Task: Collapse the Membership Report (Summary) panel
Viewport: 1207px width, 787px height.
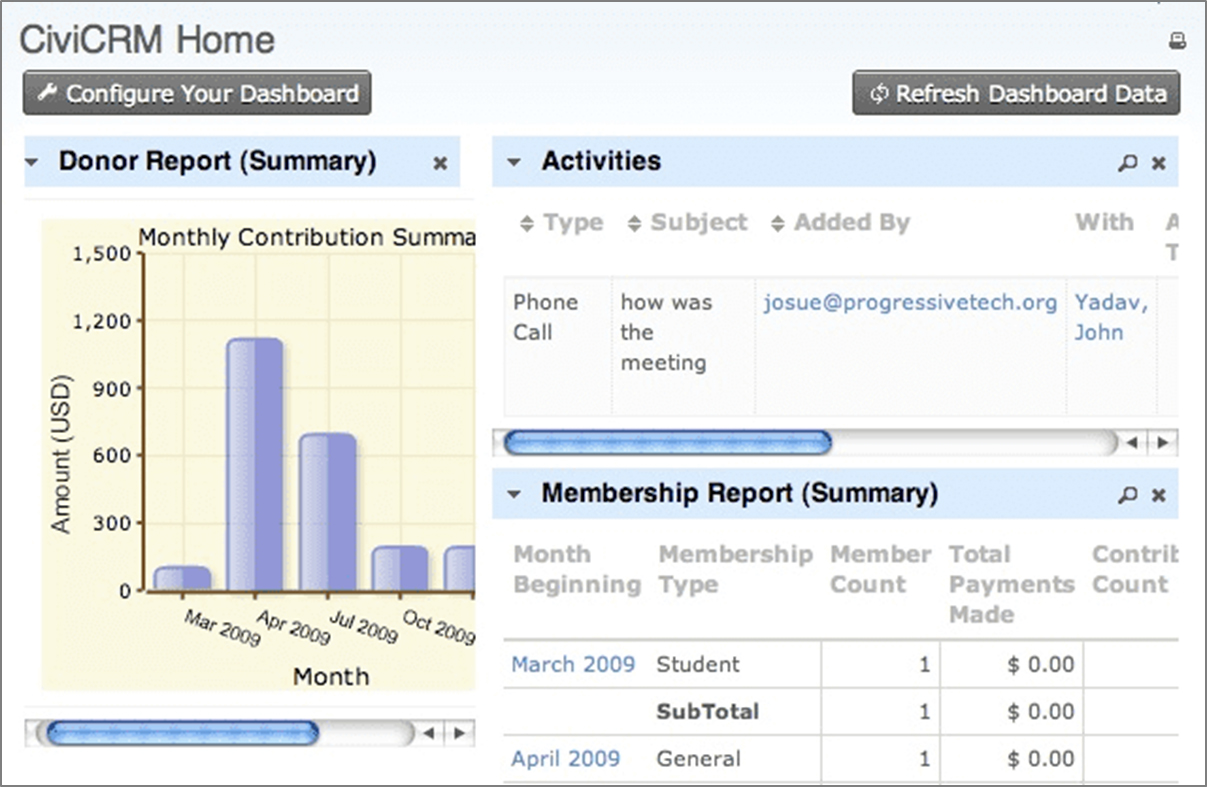Action: [x=514, y=494]
